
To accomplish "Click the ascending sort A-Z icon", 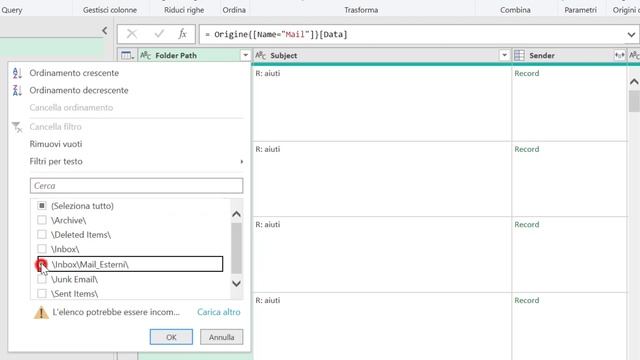I will [x=17, y=73].
